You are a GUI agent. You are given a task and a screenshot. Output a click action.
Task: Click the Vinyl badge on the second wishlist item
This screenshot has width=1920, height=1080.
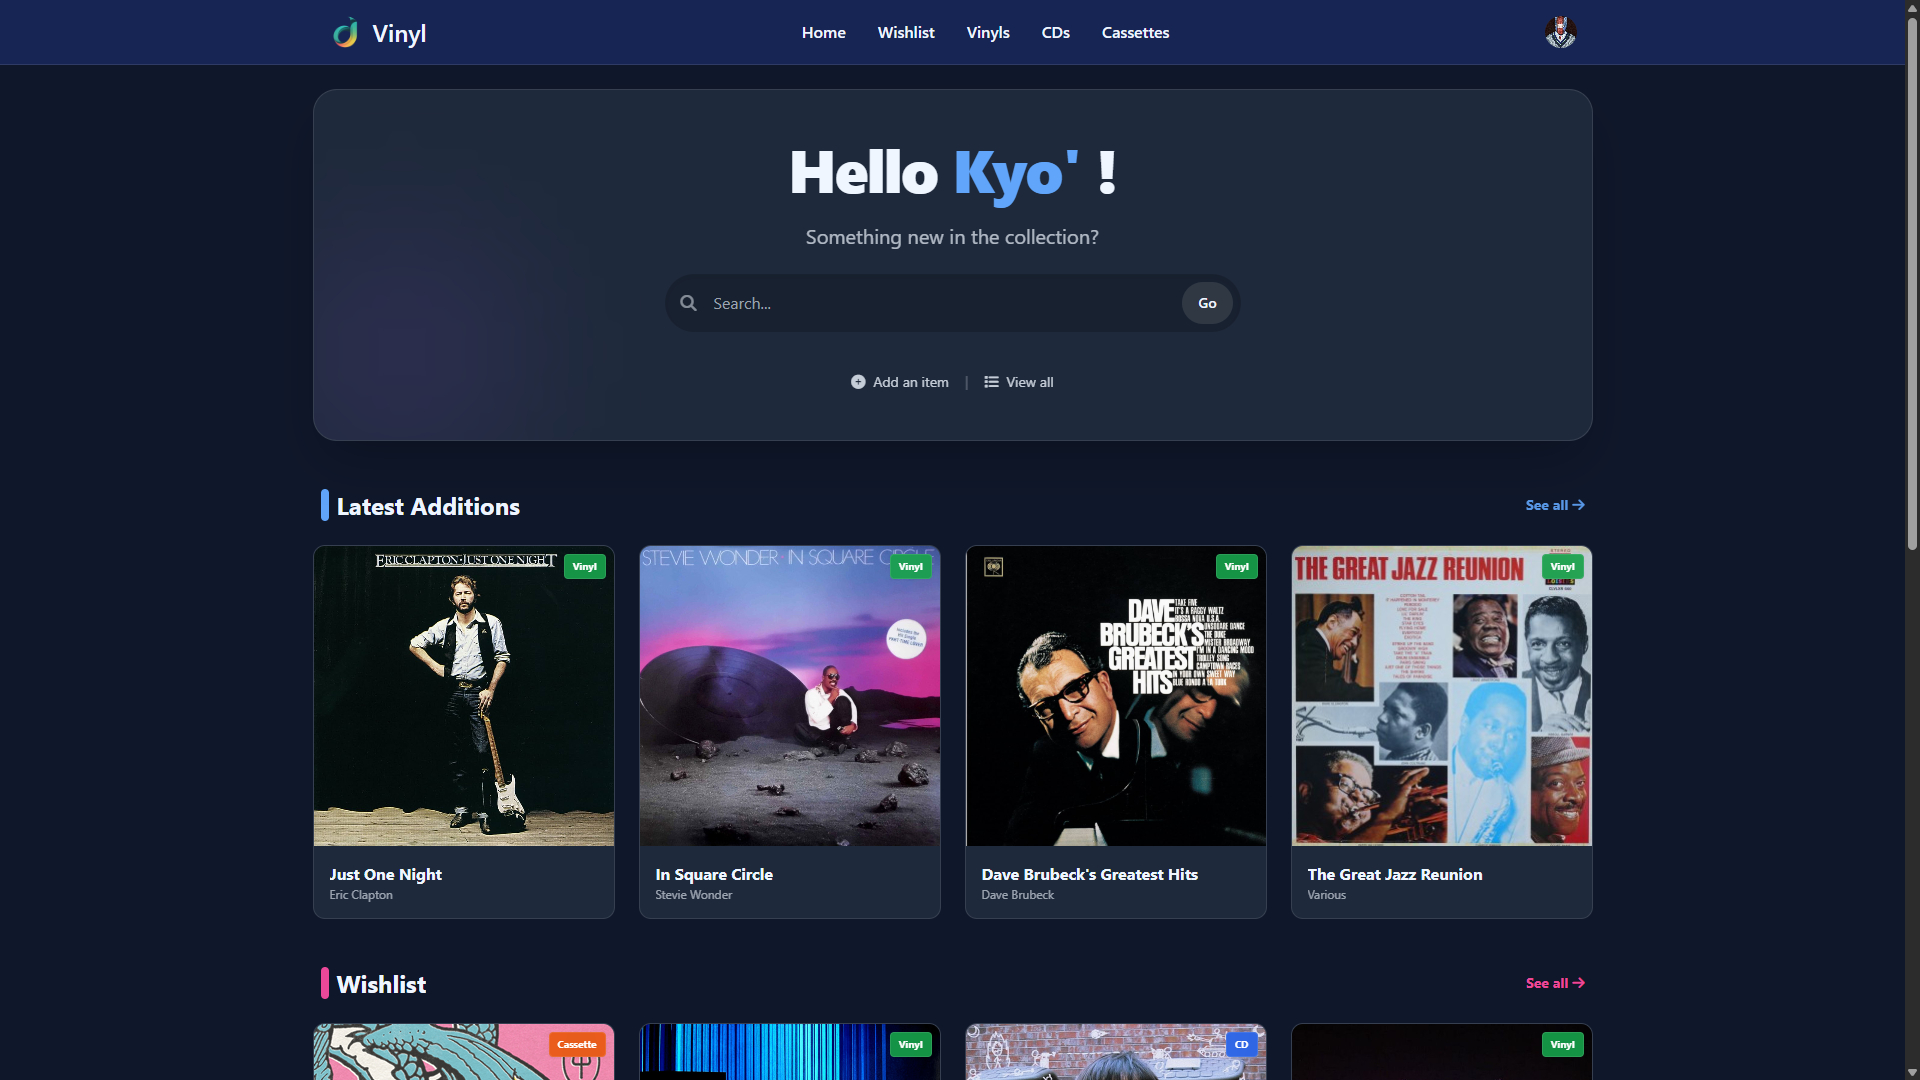click(911, 1045)
